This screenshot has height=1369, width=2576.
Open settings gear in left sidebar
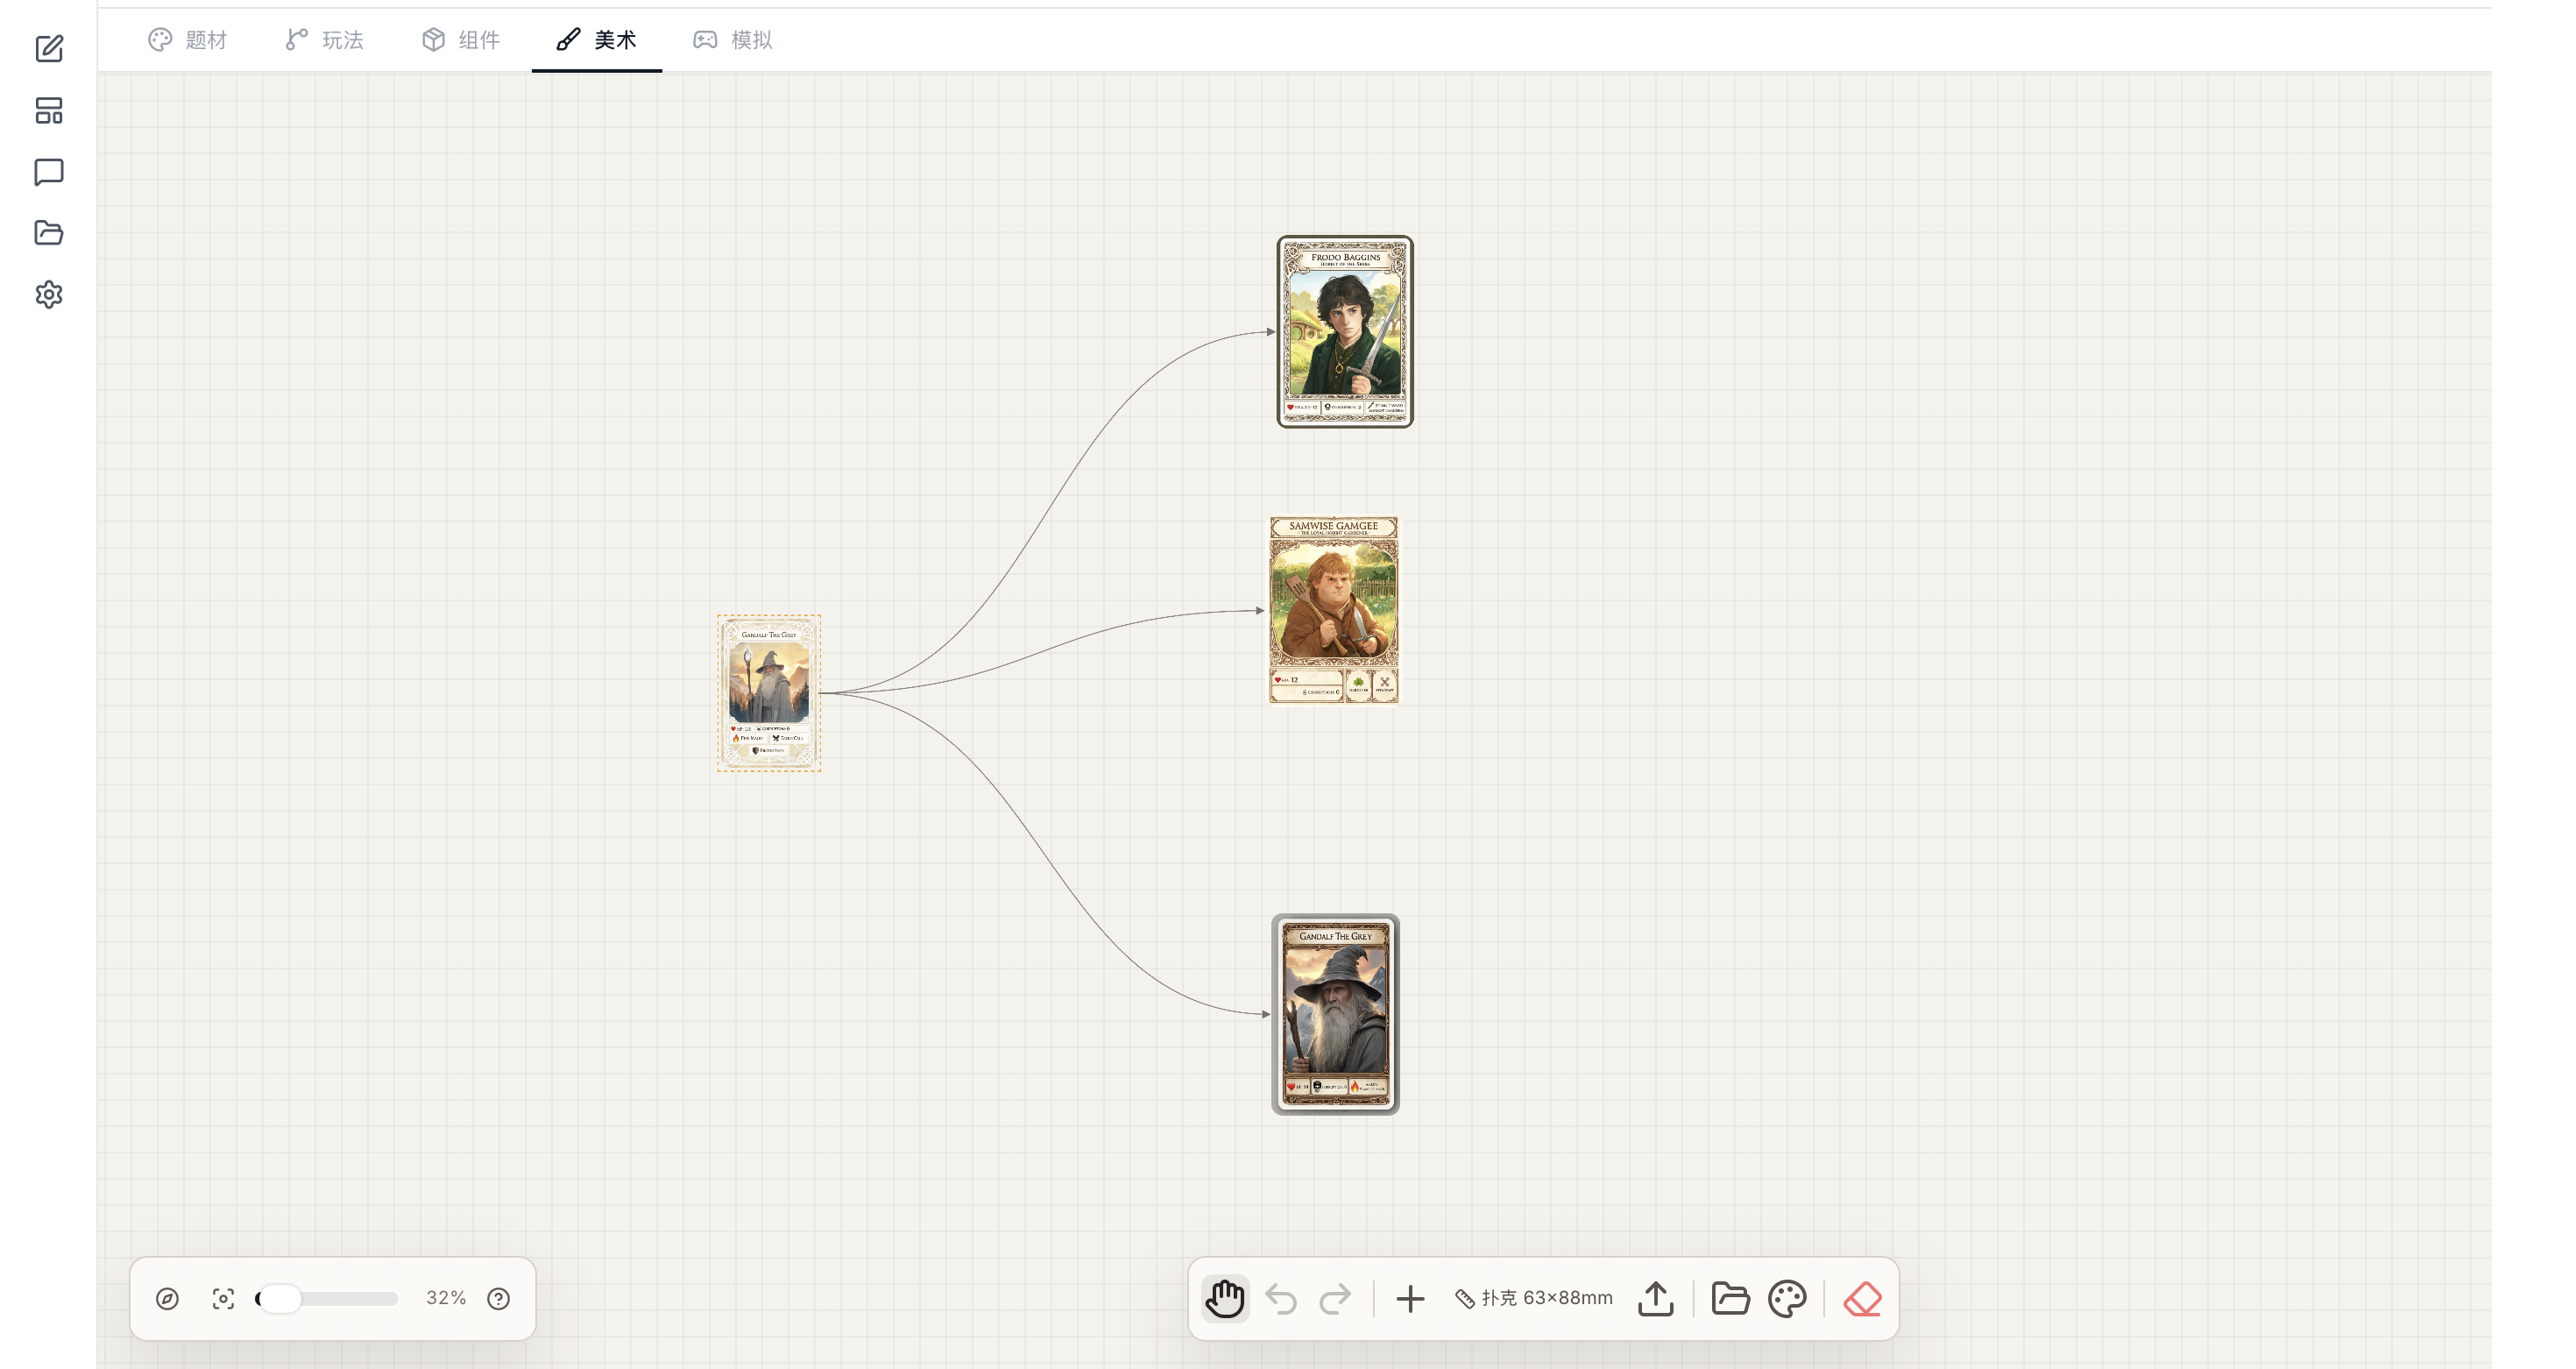tap(49, 294)
